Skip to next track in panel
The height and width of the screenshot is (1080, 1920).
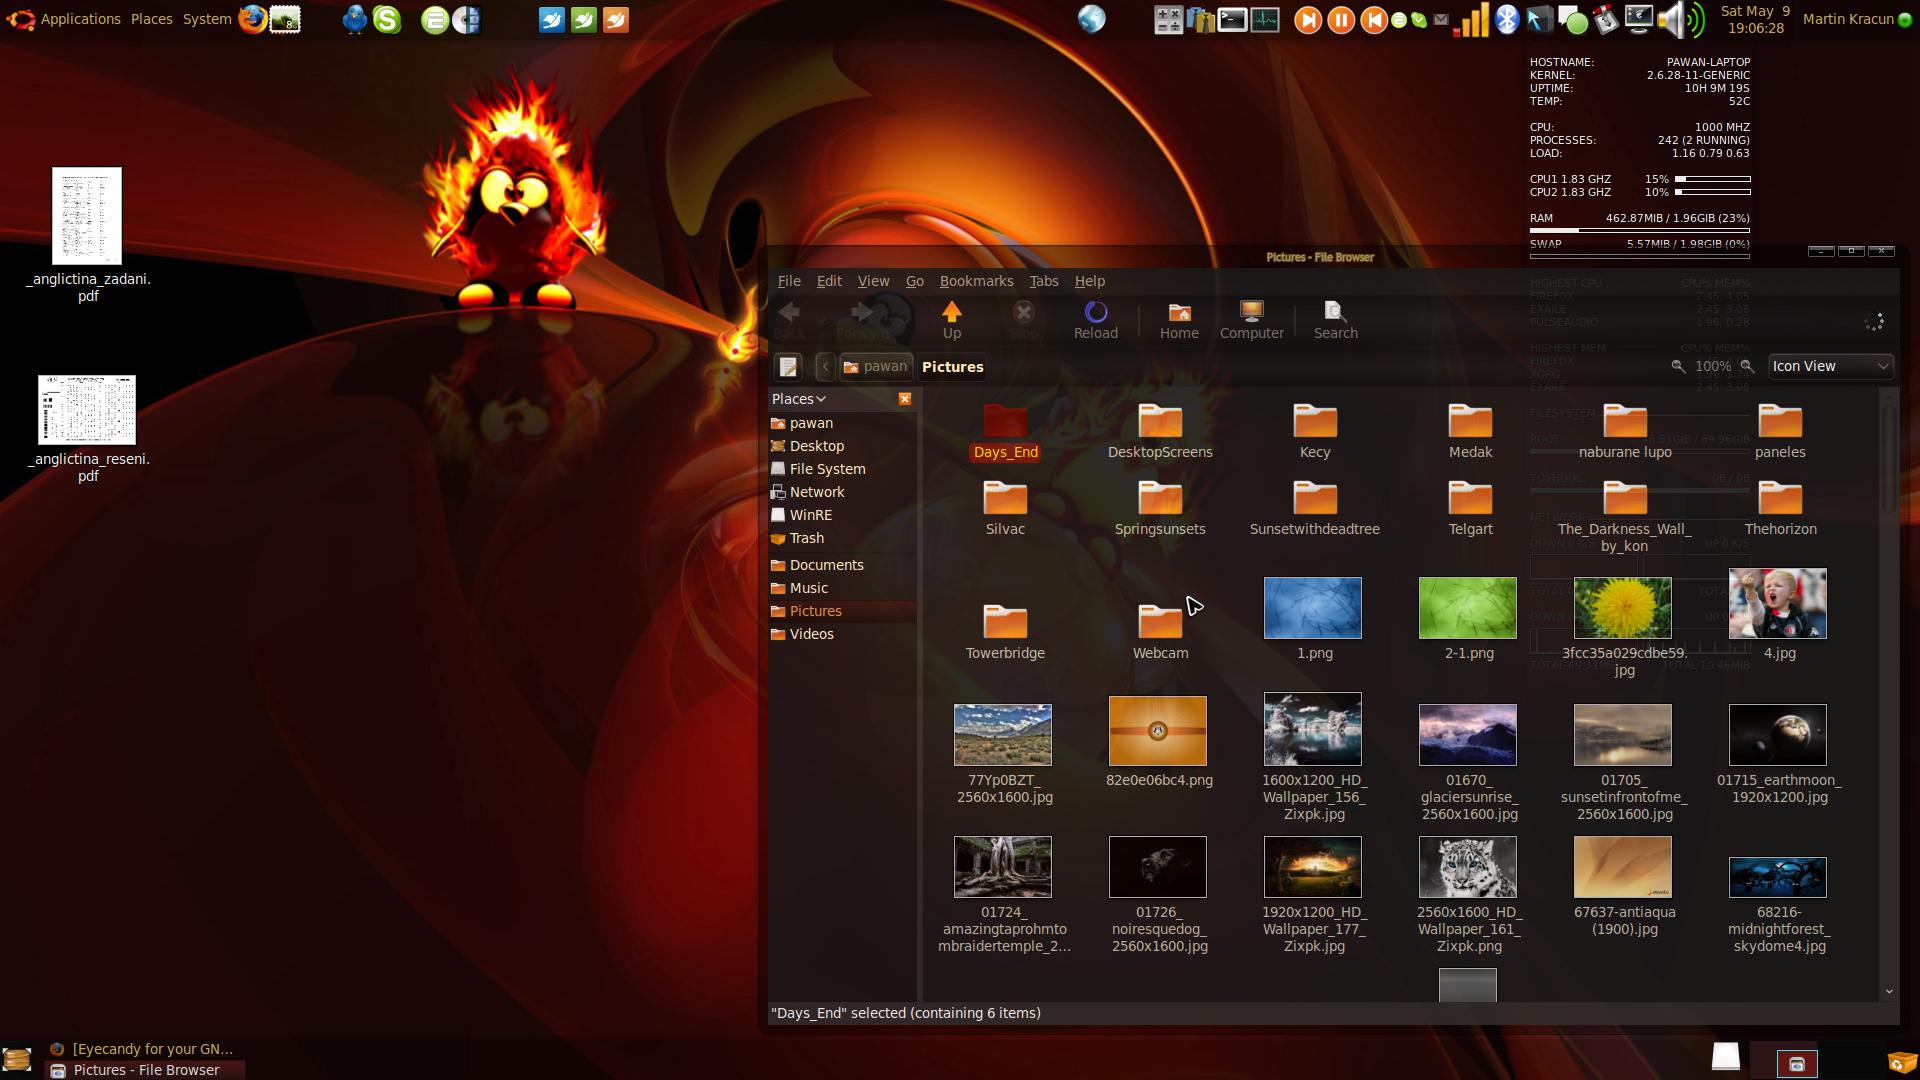[x=1308, y=19]
